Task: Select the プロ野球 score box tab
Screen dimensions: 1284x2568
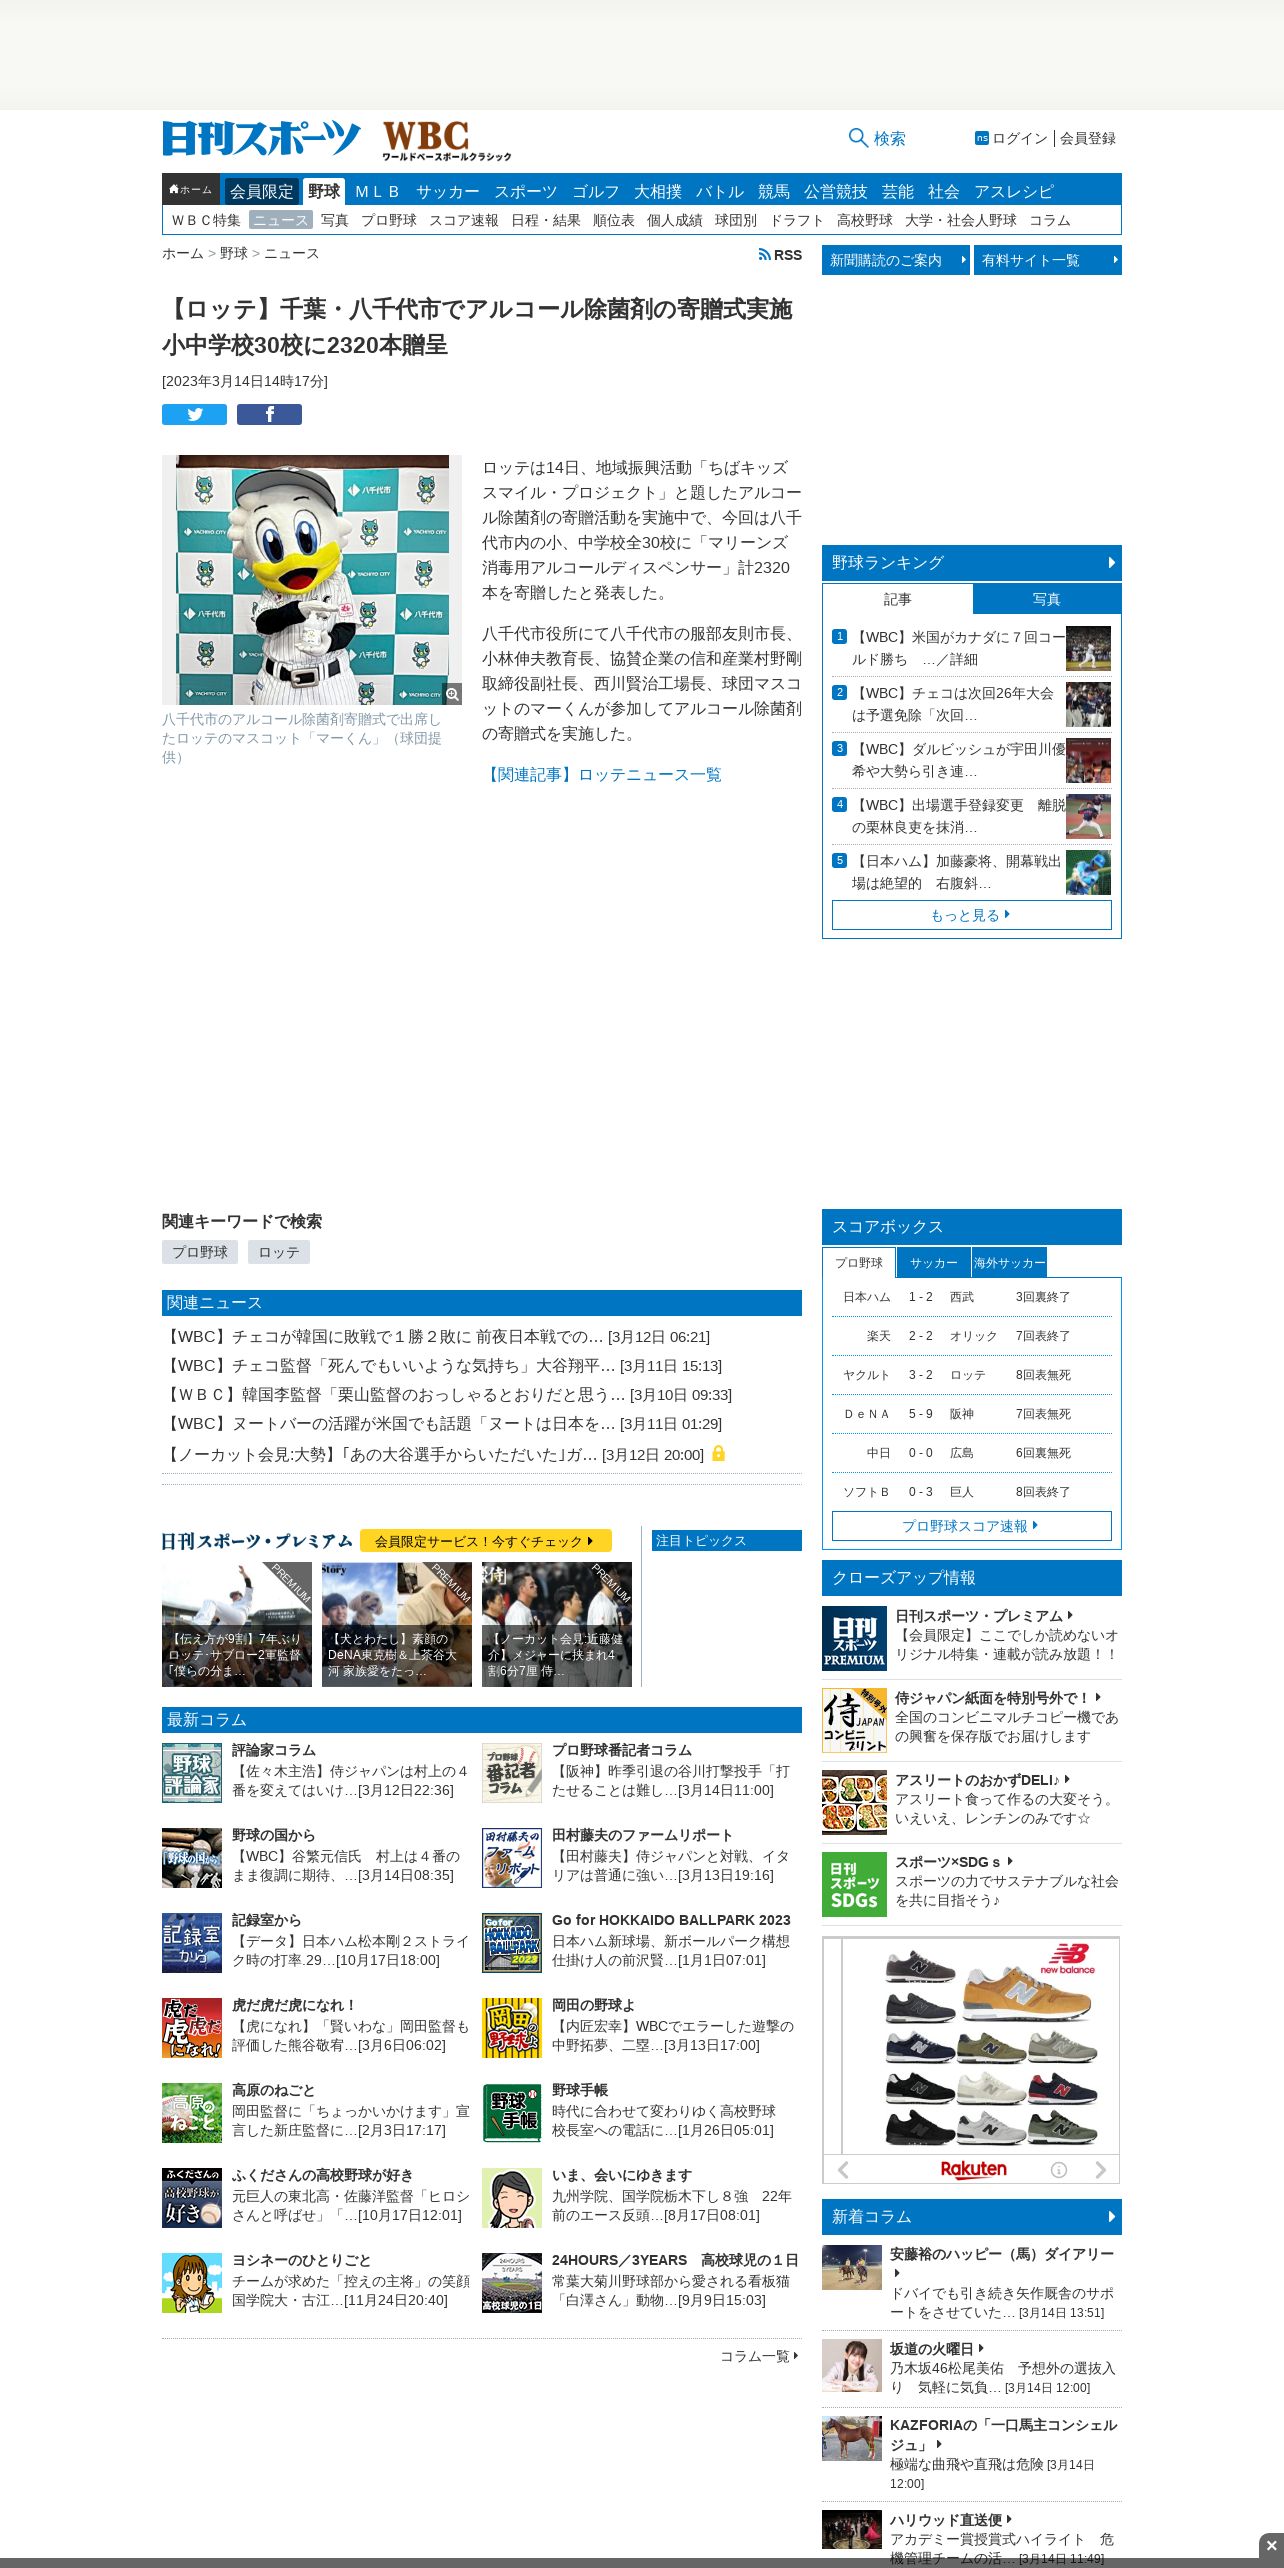Action: (x=859, y=1263)
